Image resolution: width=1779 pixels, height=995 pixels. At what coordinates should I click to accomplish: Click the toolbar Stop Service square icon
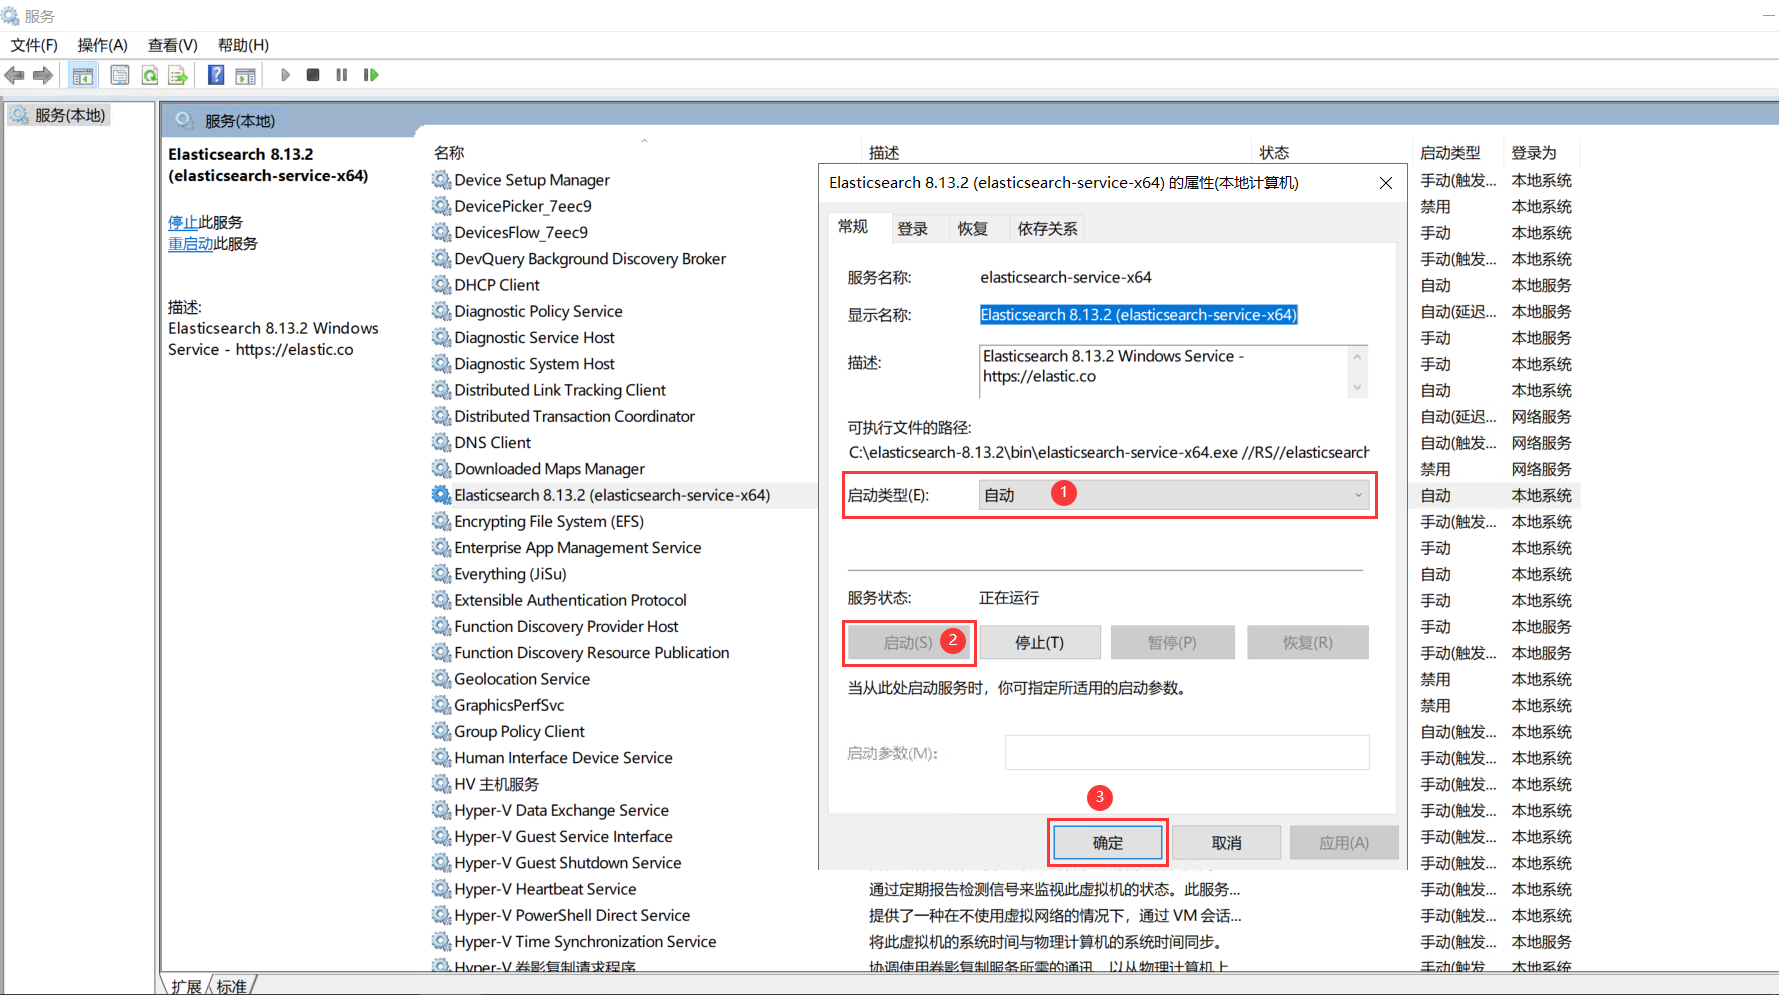coord(313,75)
